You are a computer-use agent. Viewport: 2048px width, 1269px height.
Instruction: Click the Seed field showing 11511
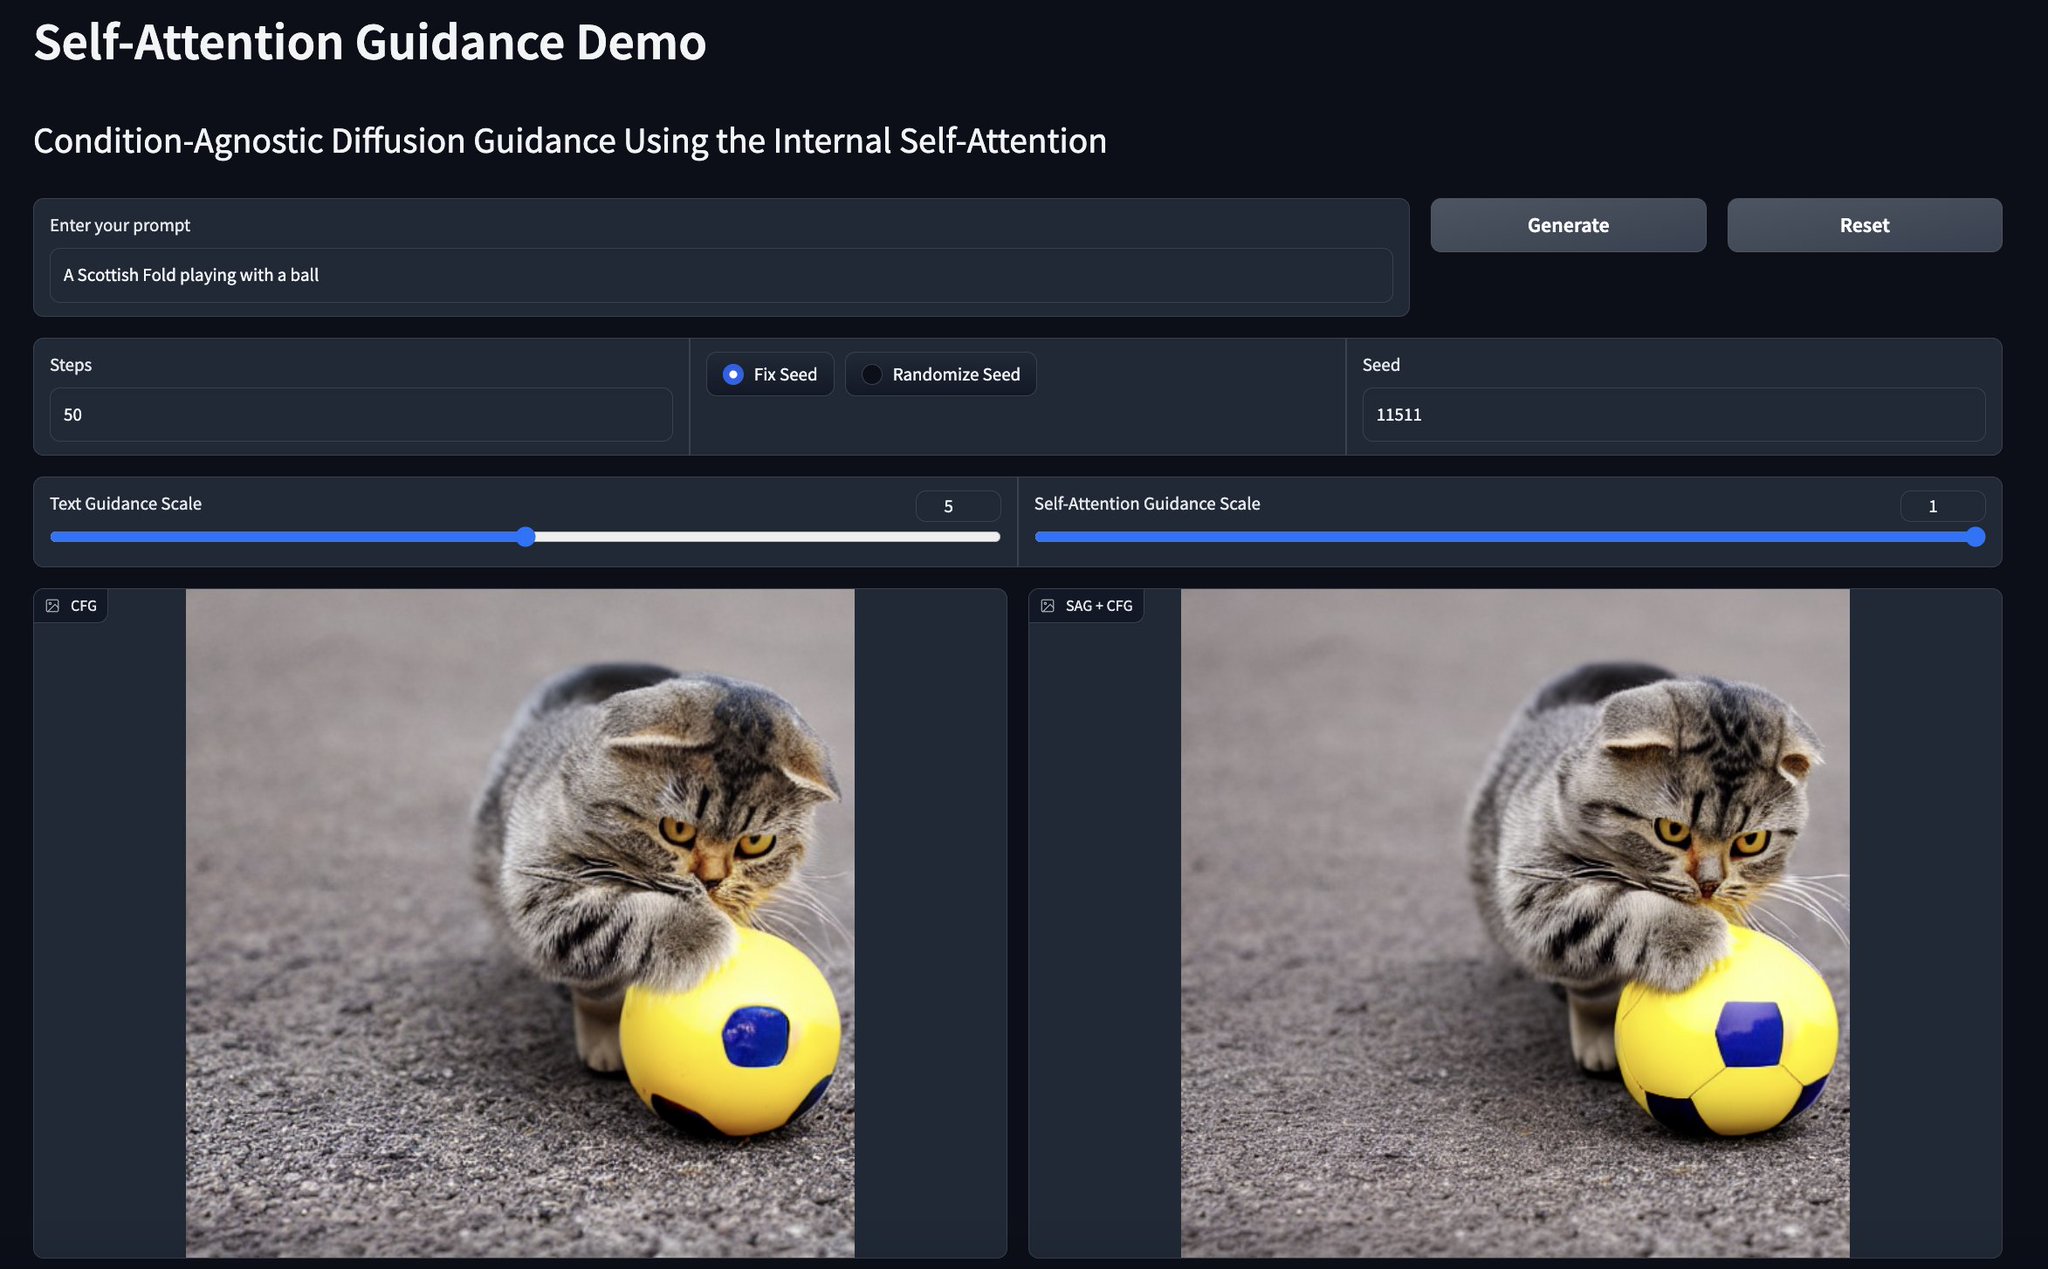pyautogui.click(x=1672, y=414)
